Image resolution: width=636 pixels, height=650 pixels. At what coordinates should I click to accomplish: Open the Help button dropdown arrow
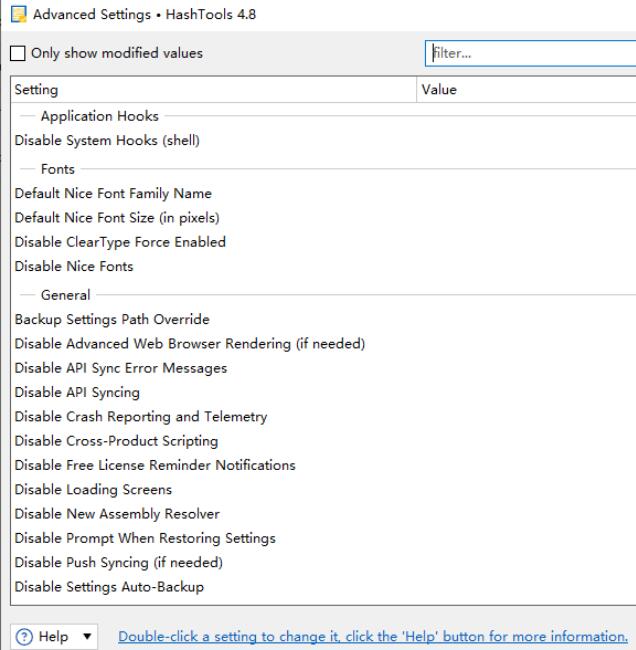pos(87,637)
